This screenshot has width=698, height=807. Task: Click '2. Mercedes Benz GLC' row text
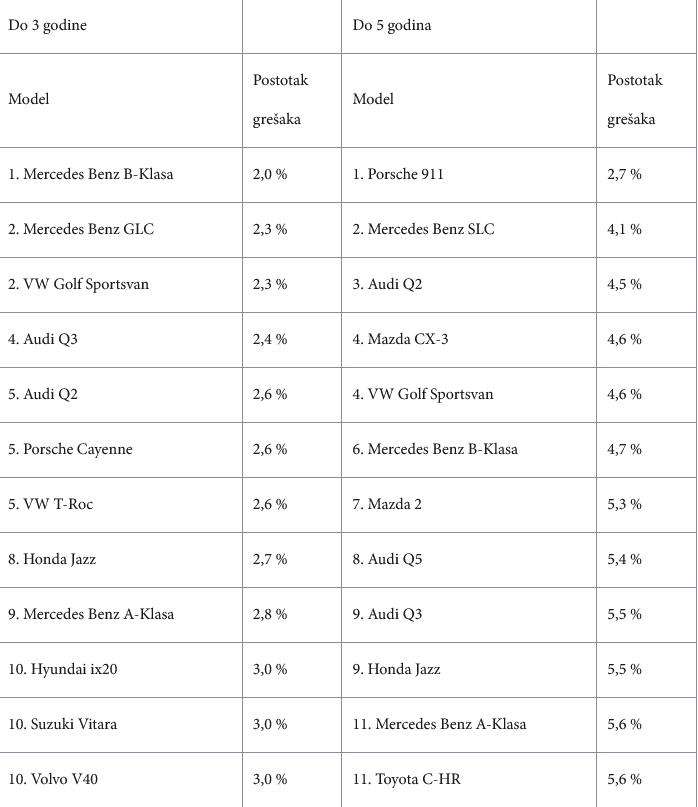click(x=81, y=229)
